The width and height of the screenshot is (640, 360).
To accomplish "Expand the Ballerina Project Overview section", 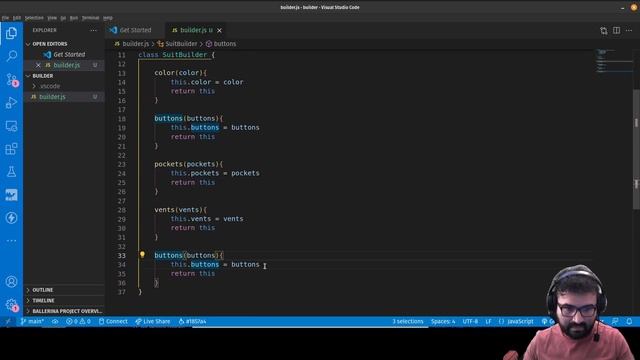I will click(64, 311).
